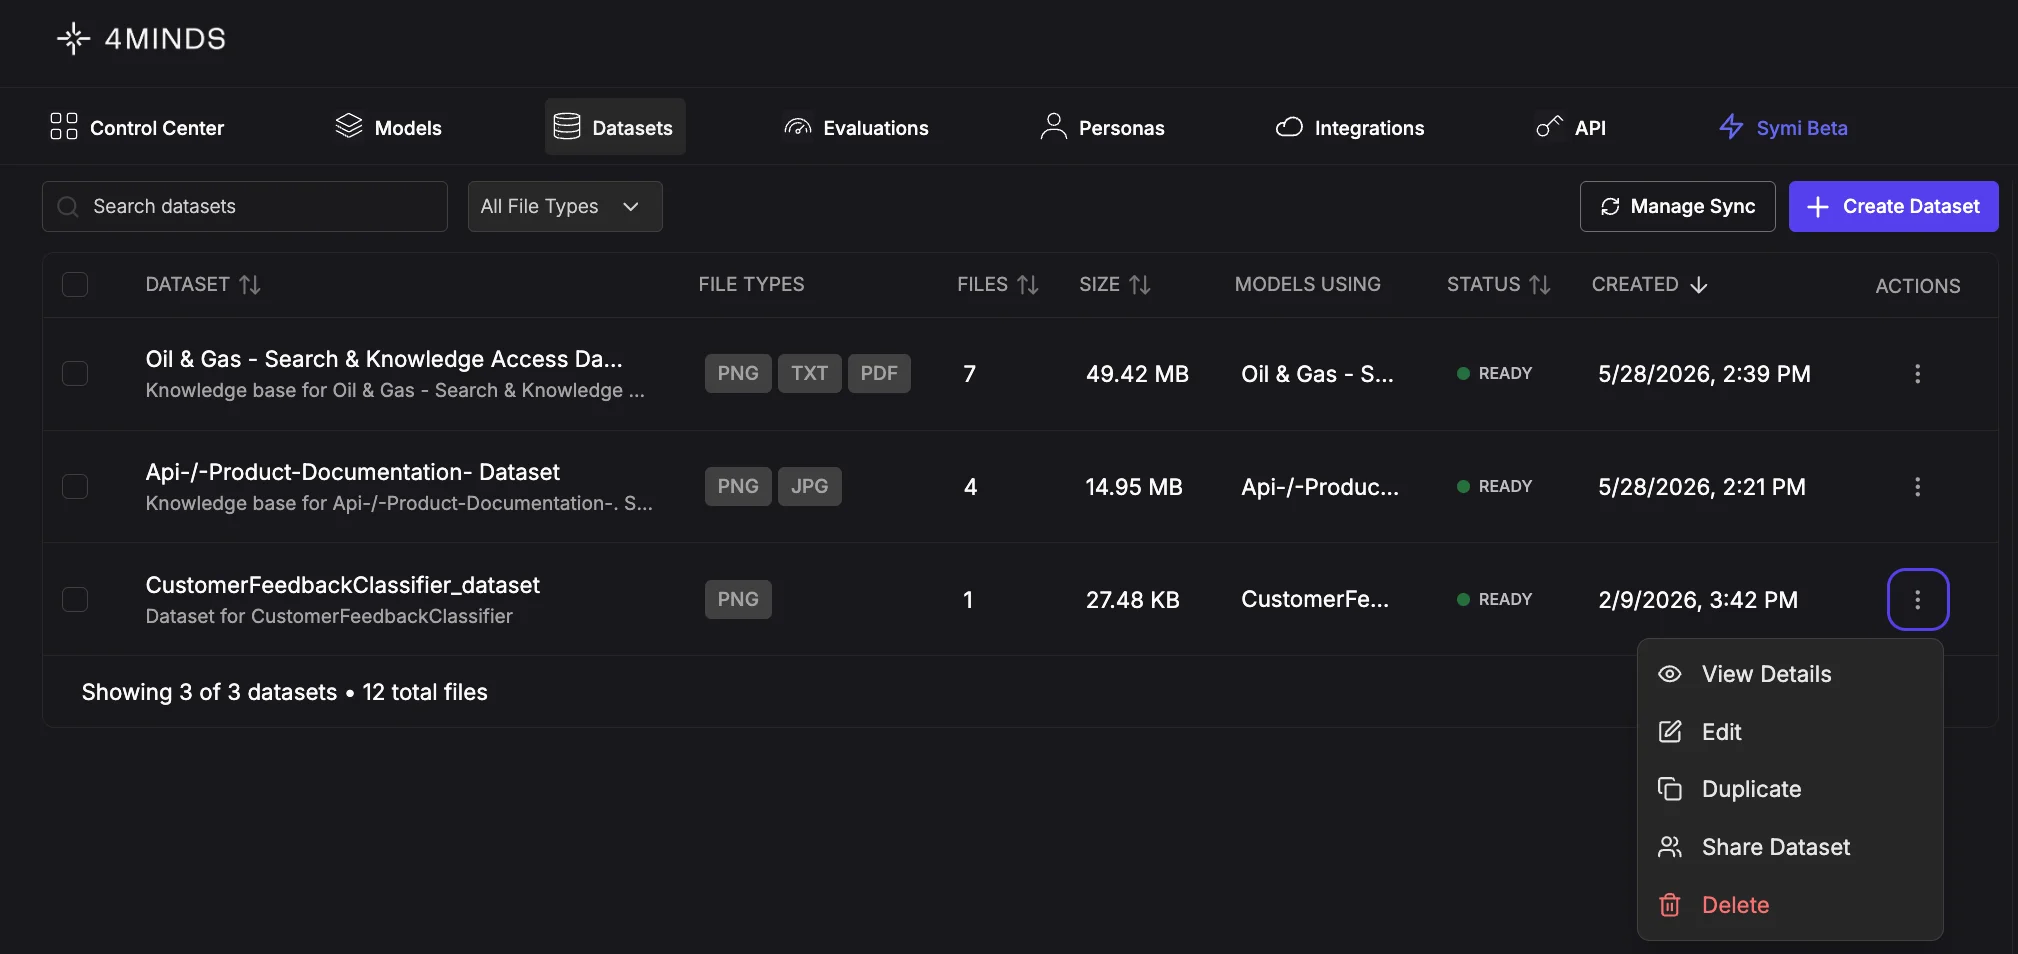Click the "Api-/-Produc..." model name
The width and height of the screenshot is (2018, 954).
click(x=1320, y=487)
